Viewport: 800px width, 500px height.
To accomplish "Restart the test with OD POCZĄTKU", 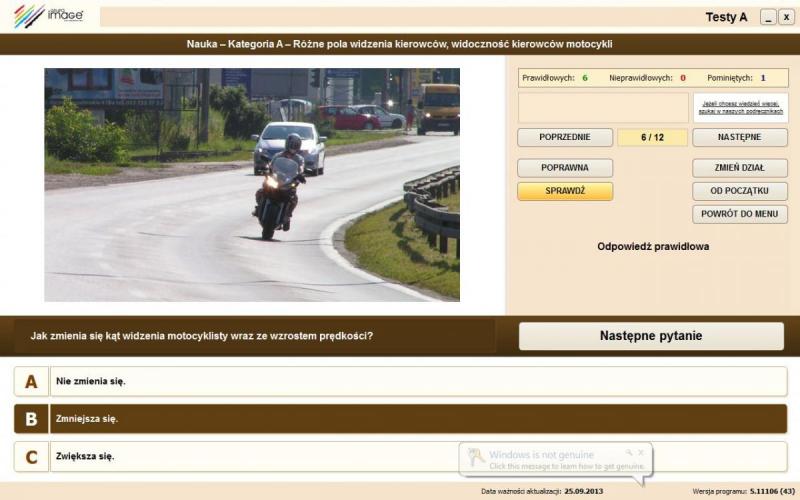I will tap(739, 191).
